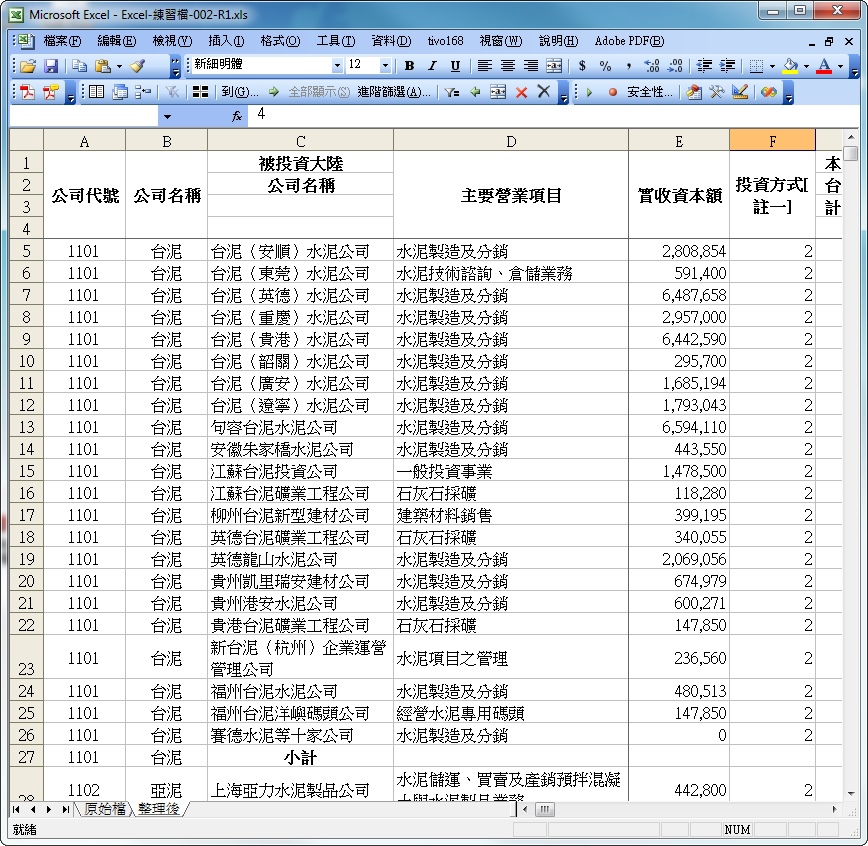The width and height of the screenshot is (868, 846).
Task: Click the 安全性... button
Action: click(x=649, y=92)
